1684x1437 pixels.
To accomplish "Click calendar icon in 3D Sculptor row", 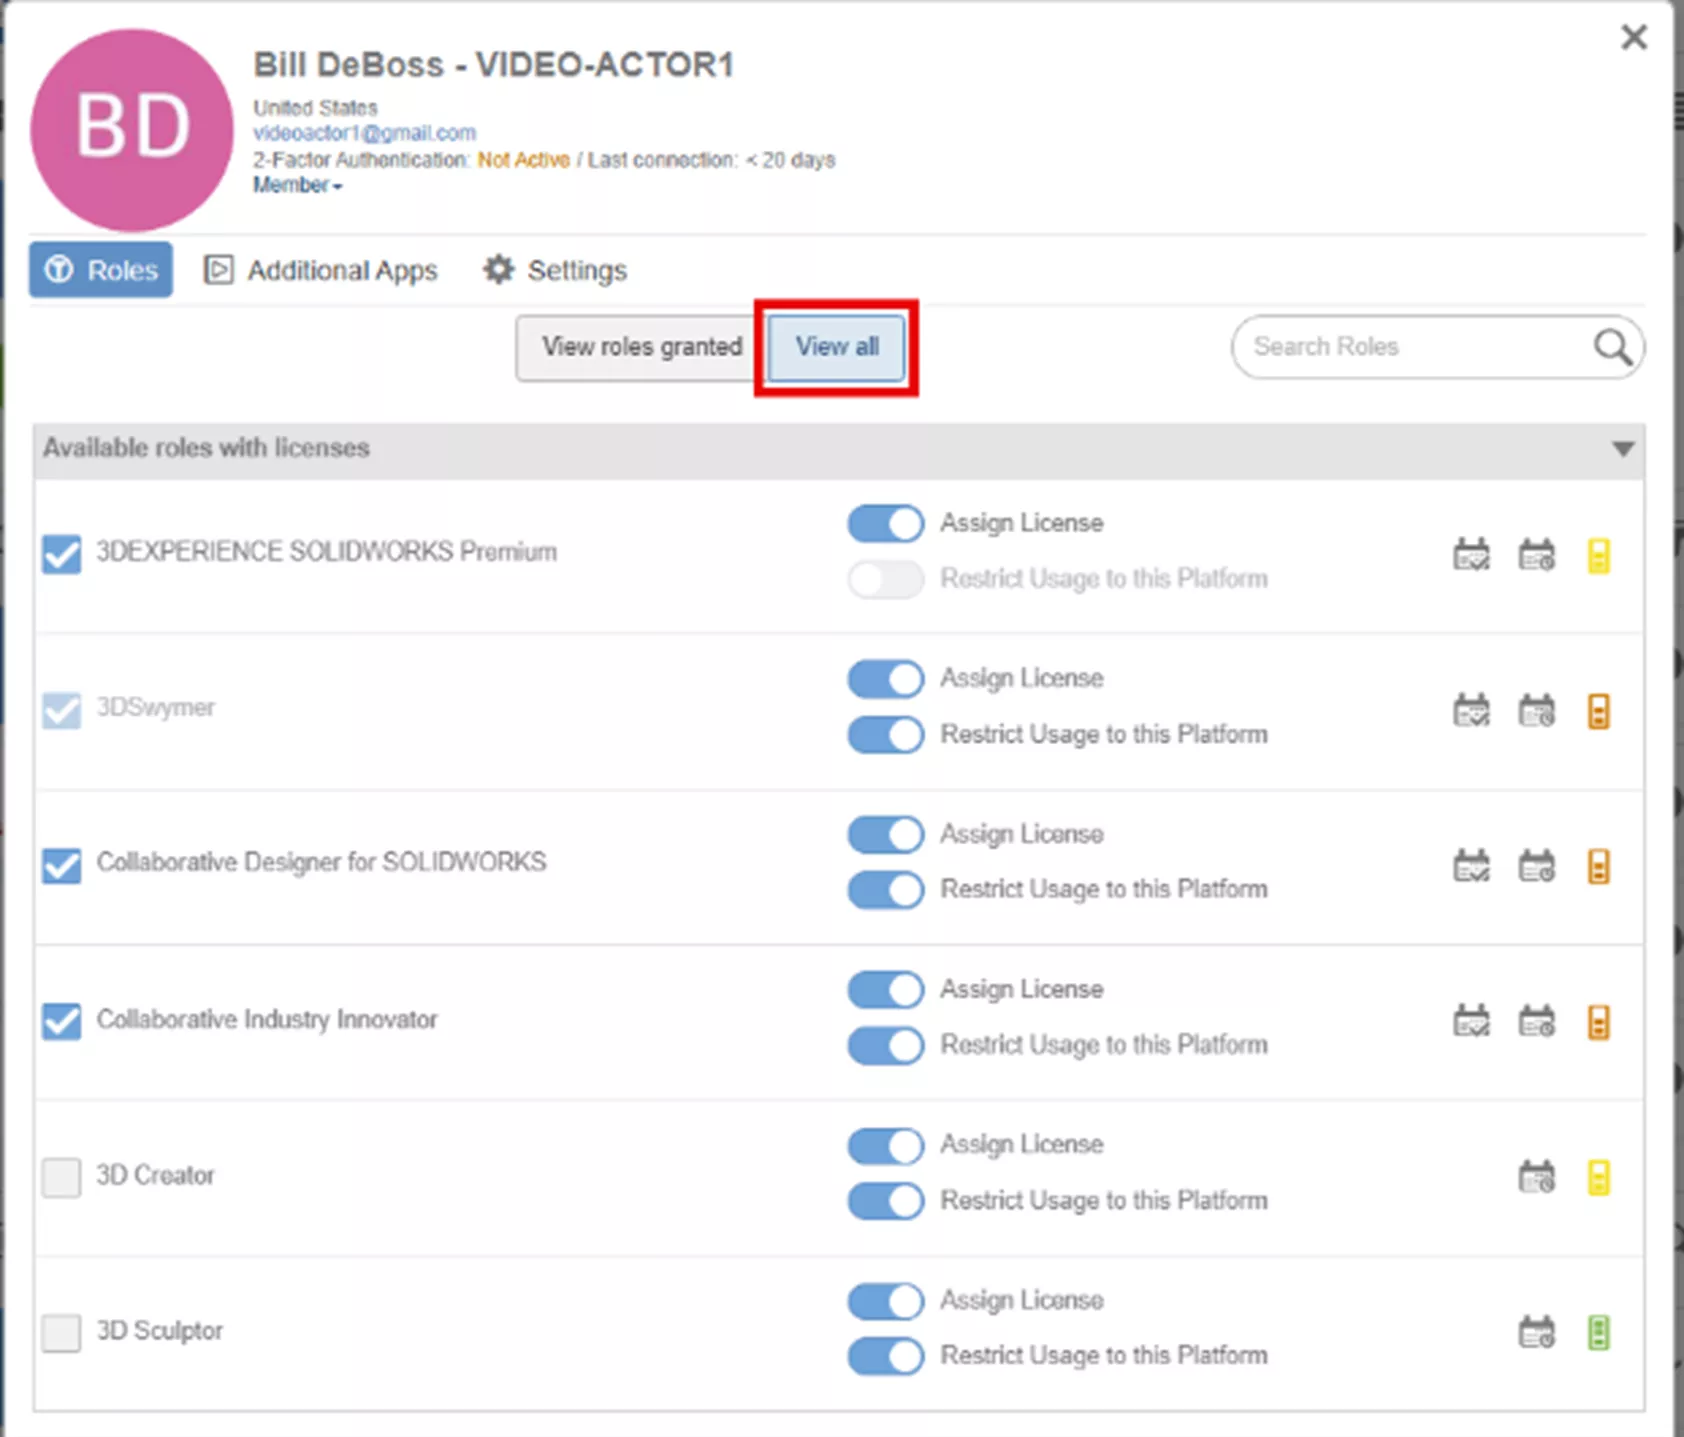I will 1537,1332.
